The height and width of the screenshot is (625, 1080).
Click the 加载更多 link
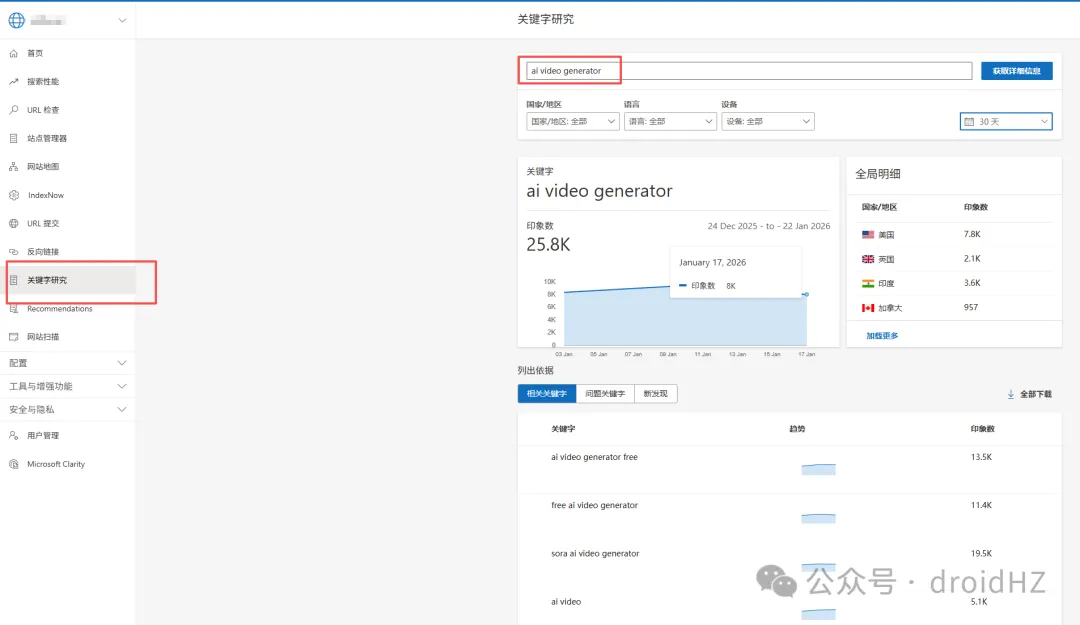882,336
